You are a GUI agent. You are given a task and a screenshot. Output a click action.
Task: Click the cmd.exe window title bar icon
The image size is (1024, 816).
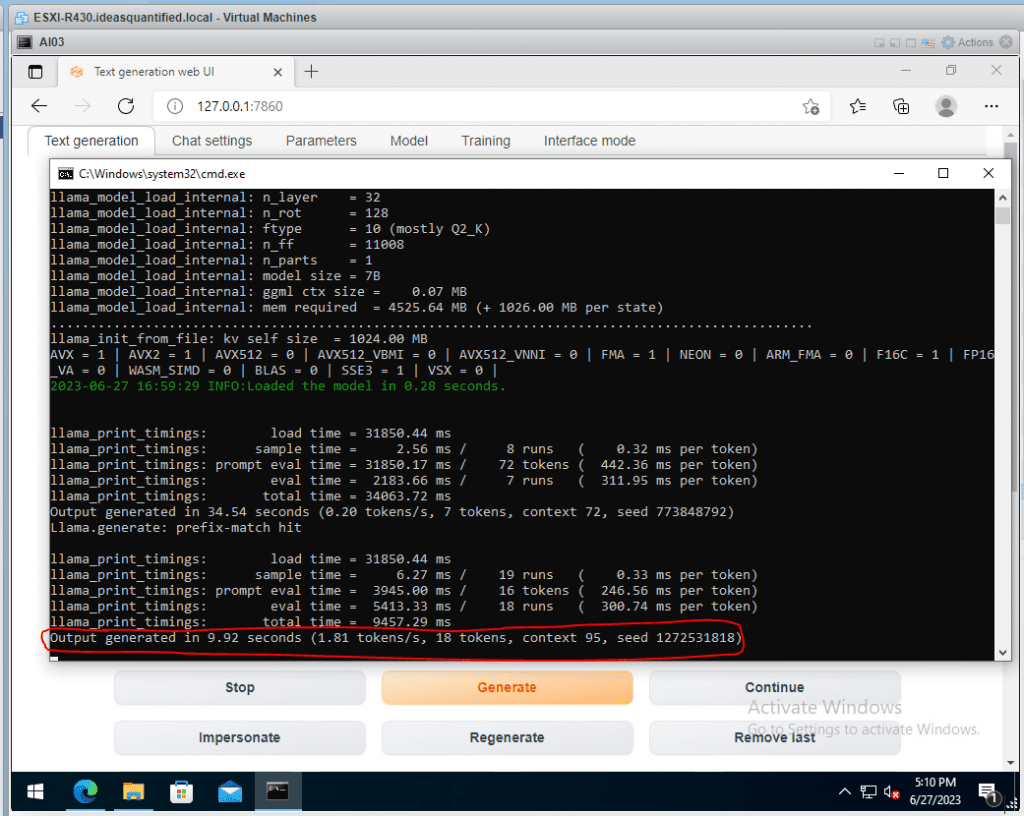(66, 174)
